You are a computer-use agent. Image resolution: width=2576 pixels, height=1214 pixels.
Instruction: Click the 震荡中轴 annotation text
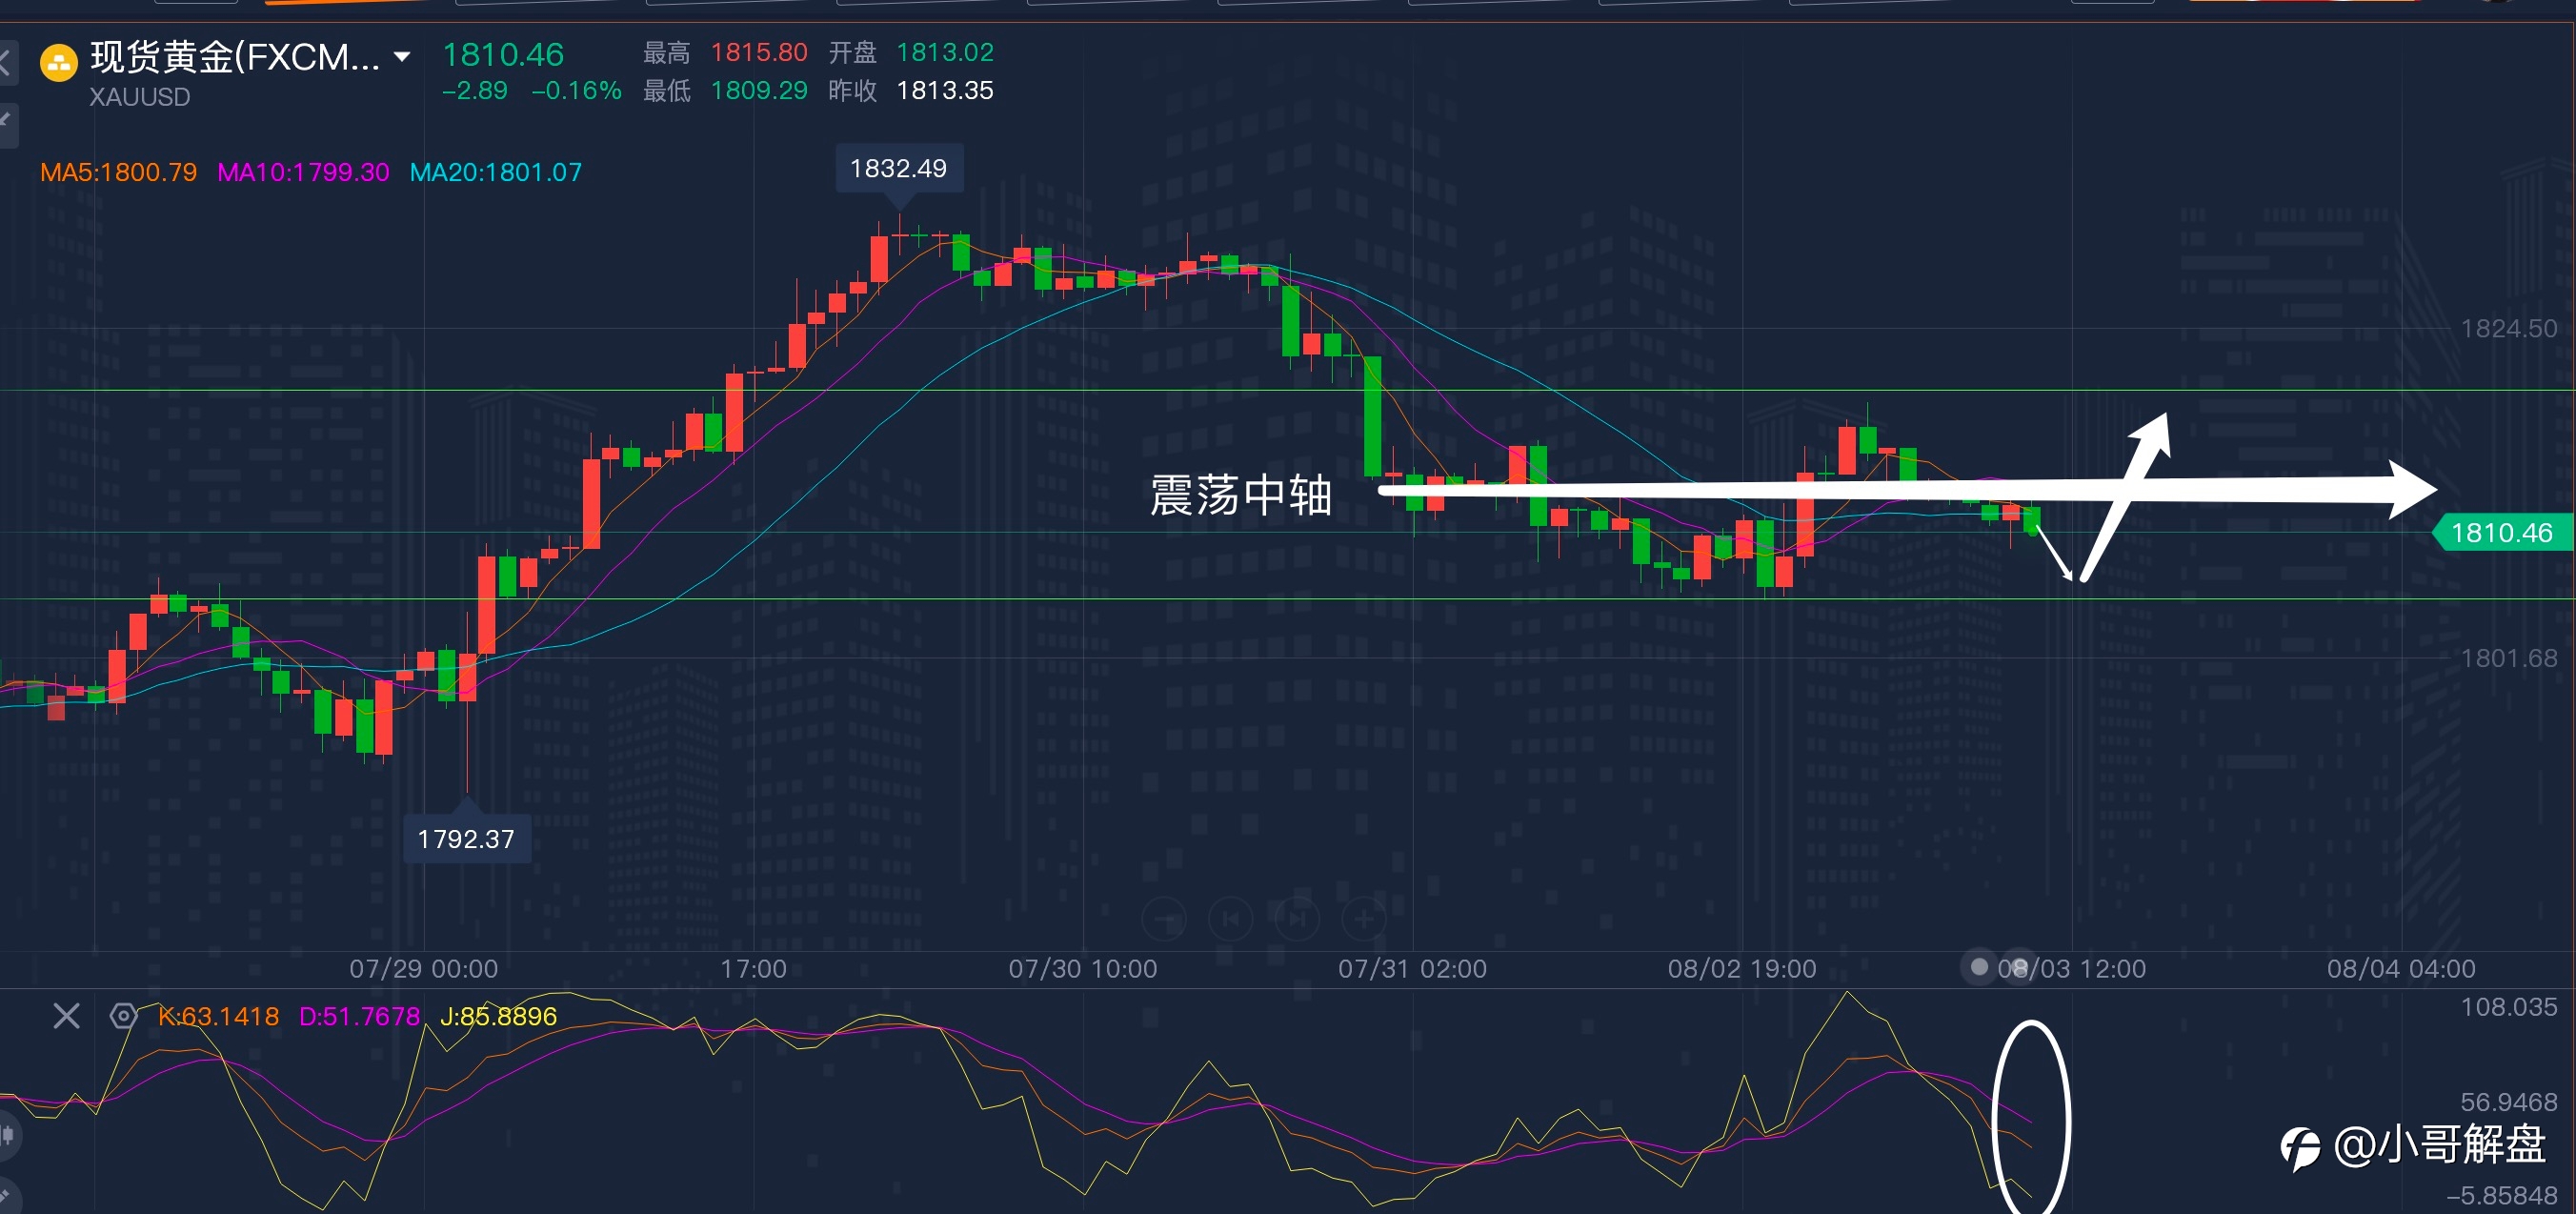[x=1240, y=495]
